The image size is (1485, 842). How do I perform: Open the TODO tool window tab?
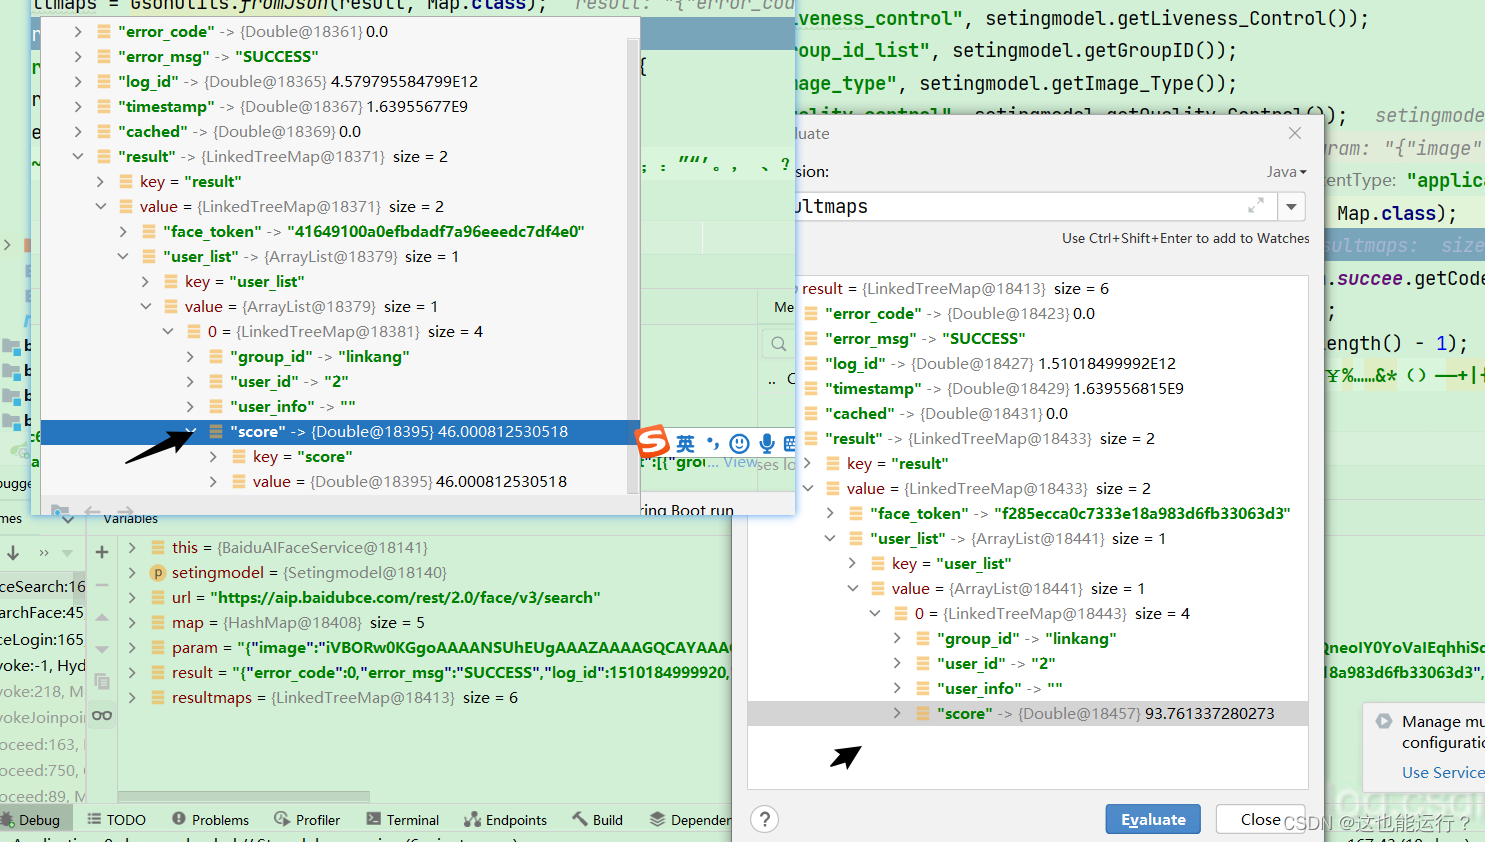(117, 820)
